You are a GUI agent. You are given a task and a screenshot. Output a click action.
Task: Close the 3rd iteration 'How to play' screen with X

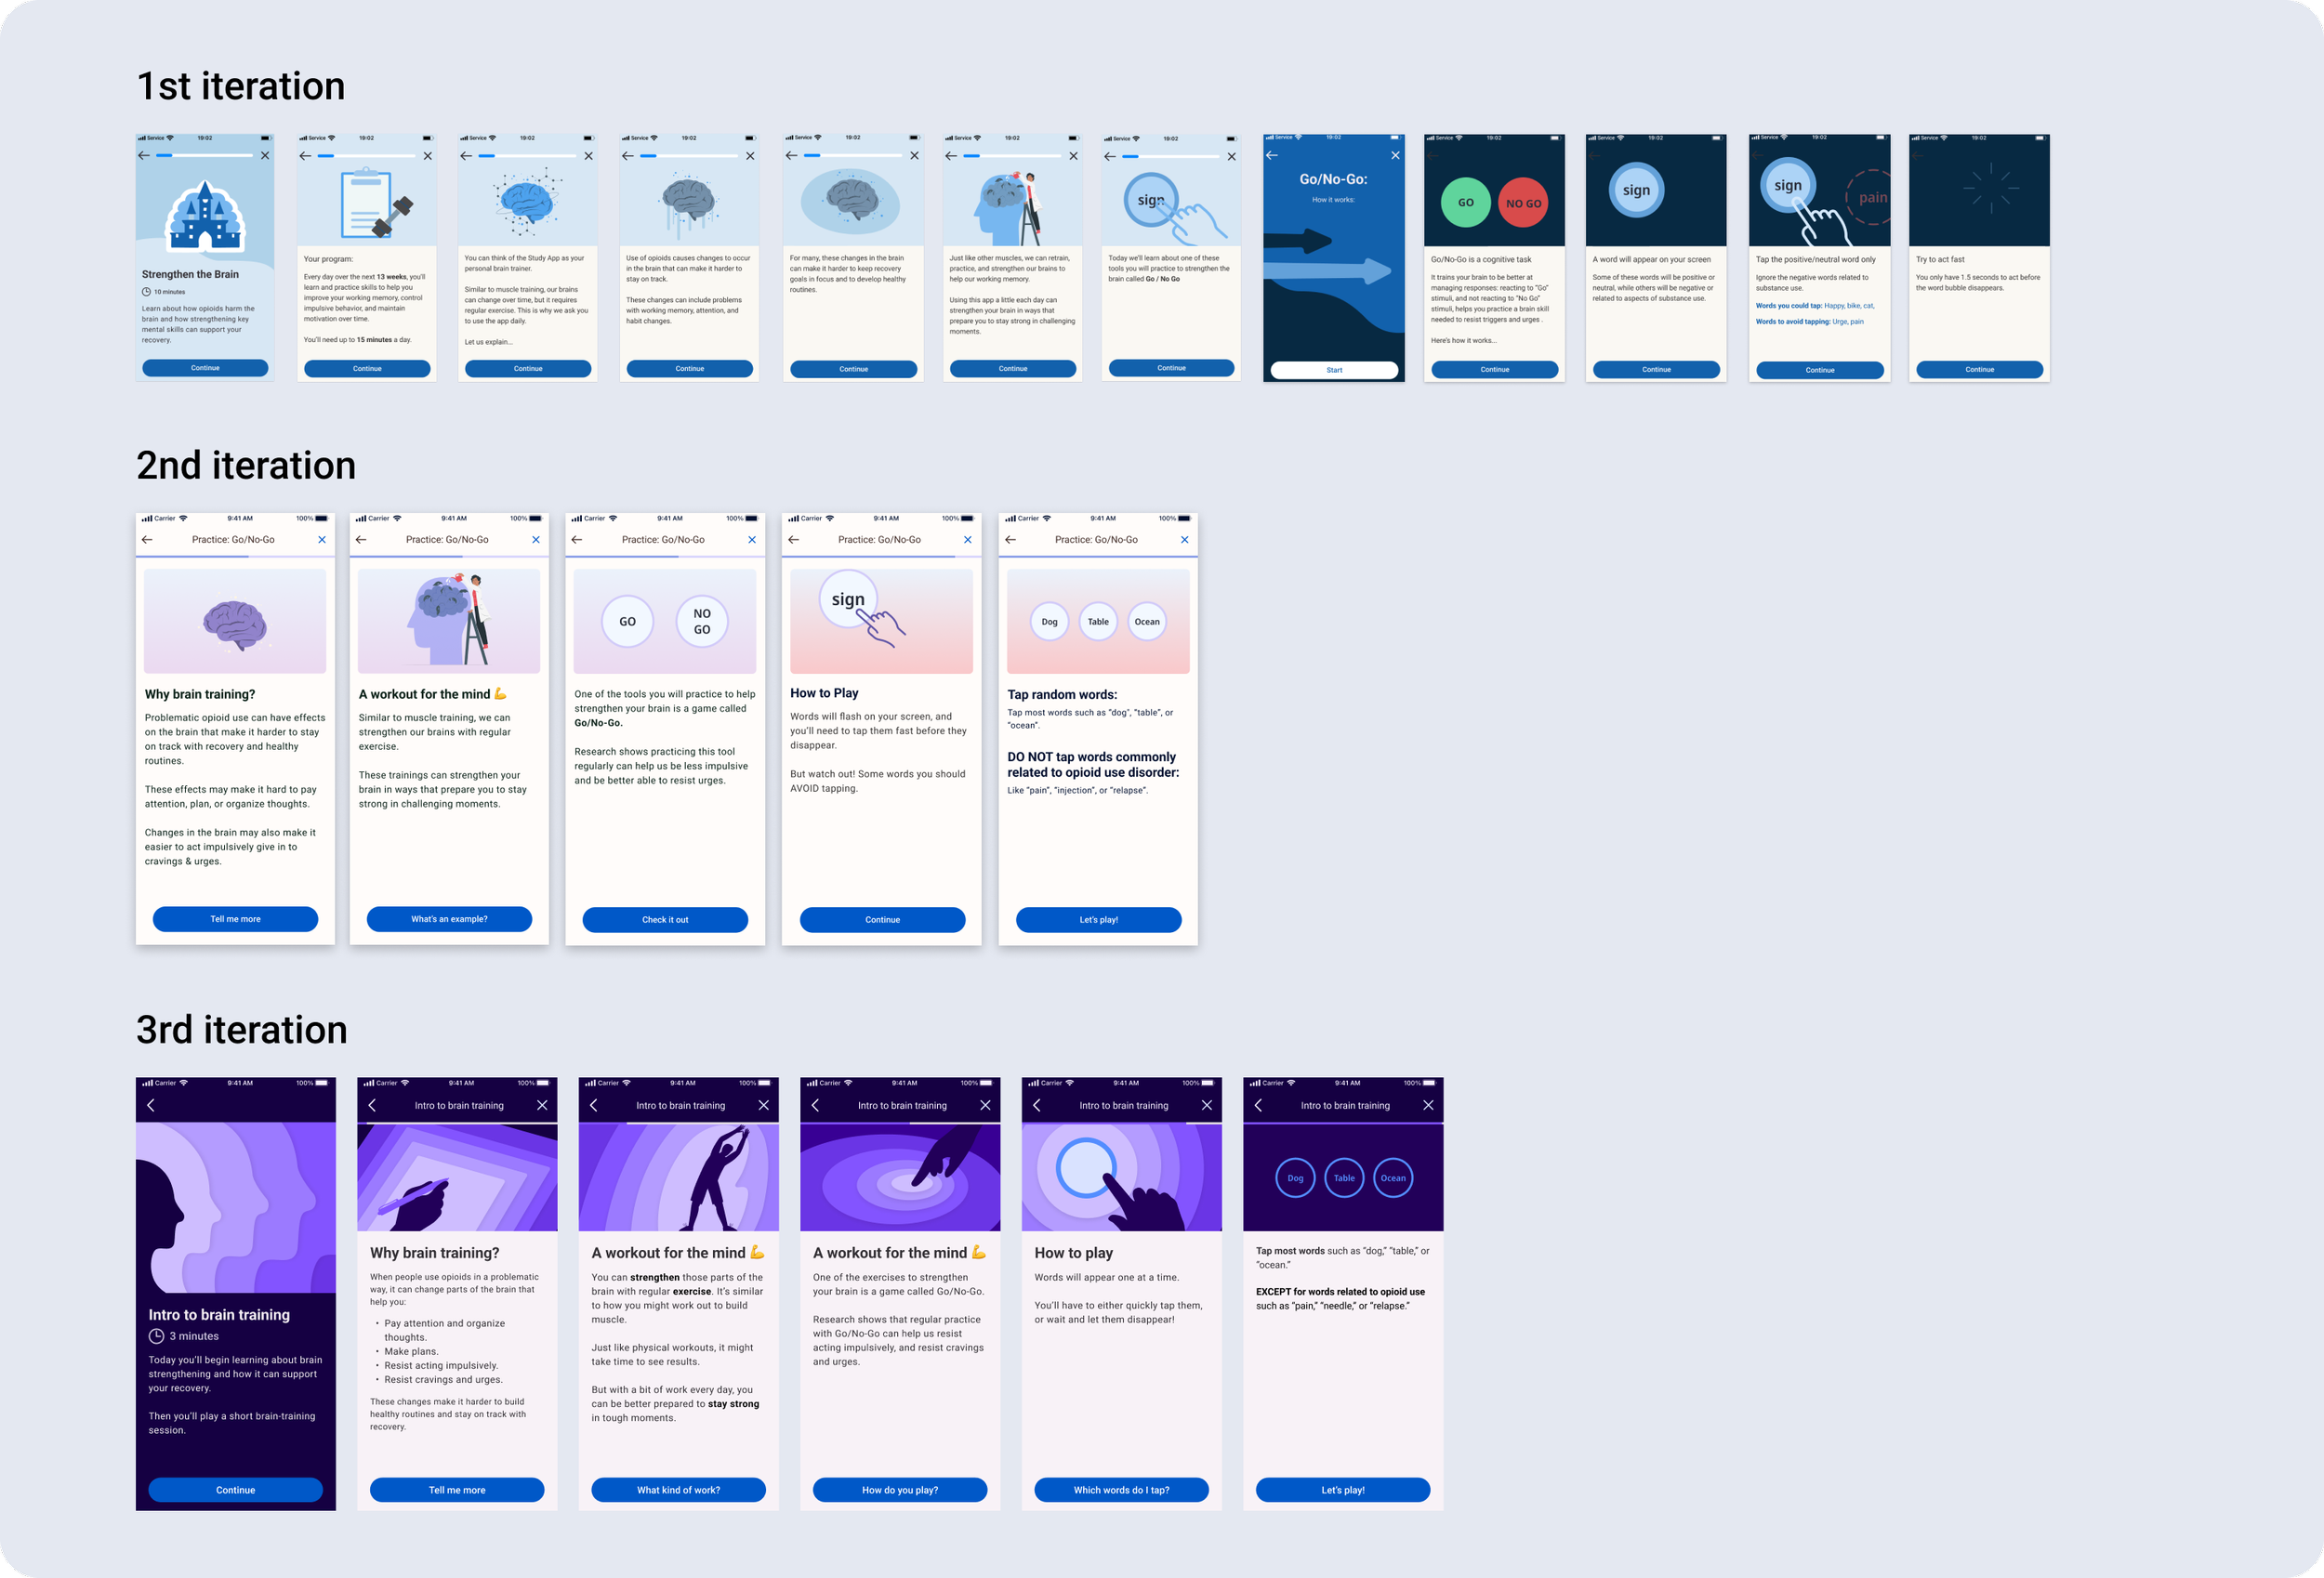pyautogui.click(x=1206, y=1105)
